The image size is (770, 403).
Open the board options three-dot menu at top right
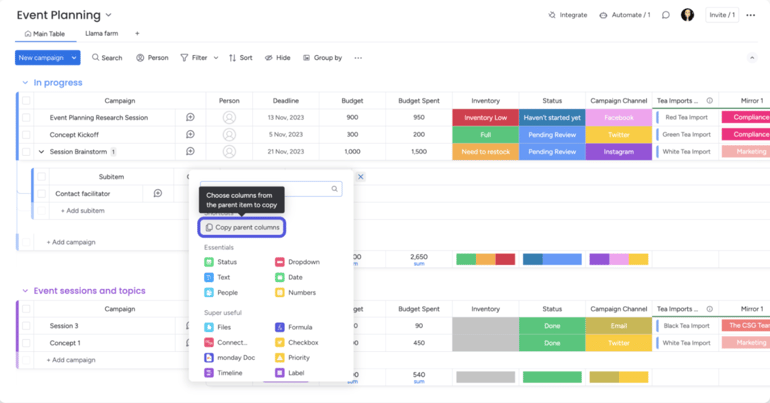750,15
